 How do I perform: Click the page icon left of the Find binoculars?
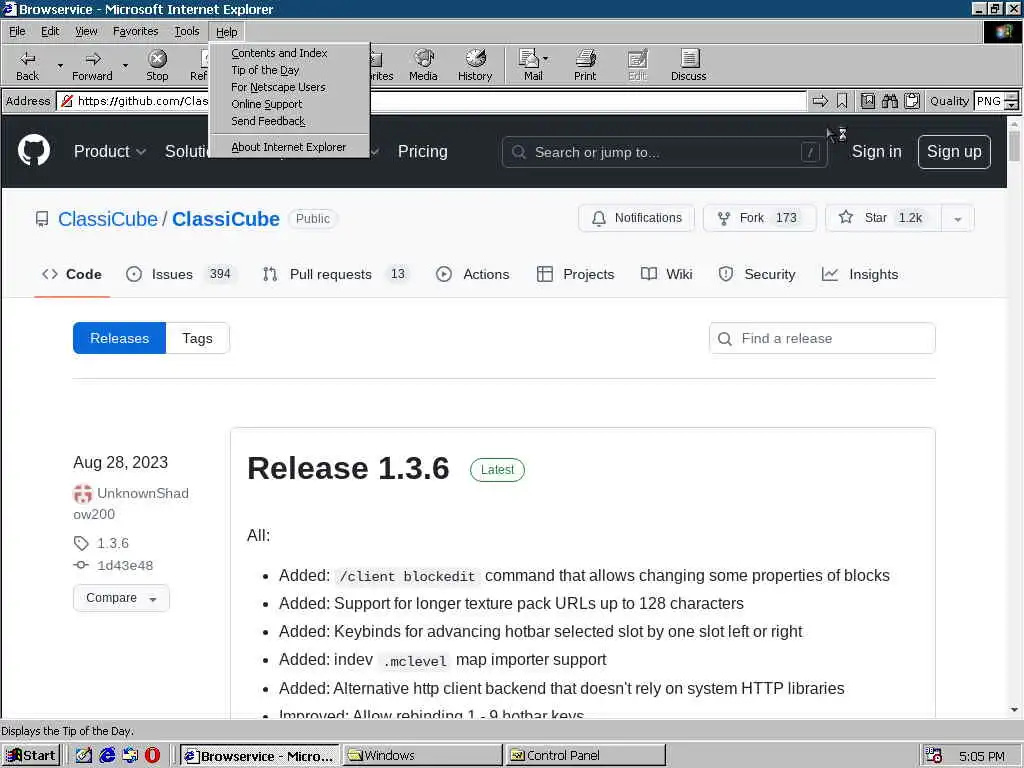point(867,101)
